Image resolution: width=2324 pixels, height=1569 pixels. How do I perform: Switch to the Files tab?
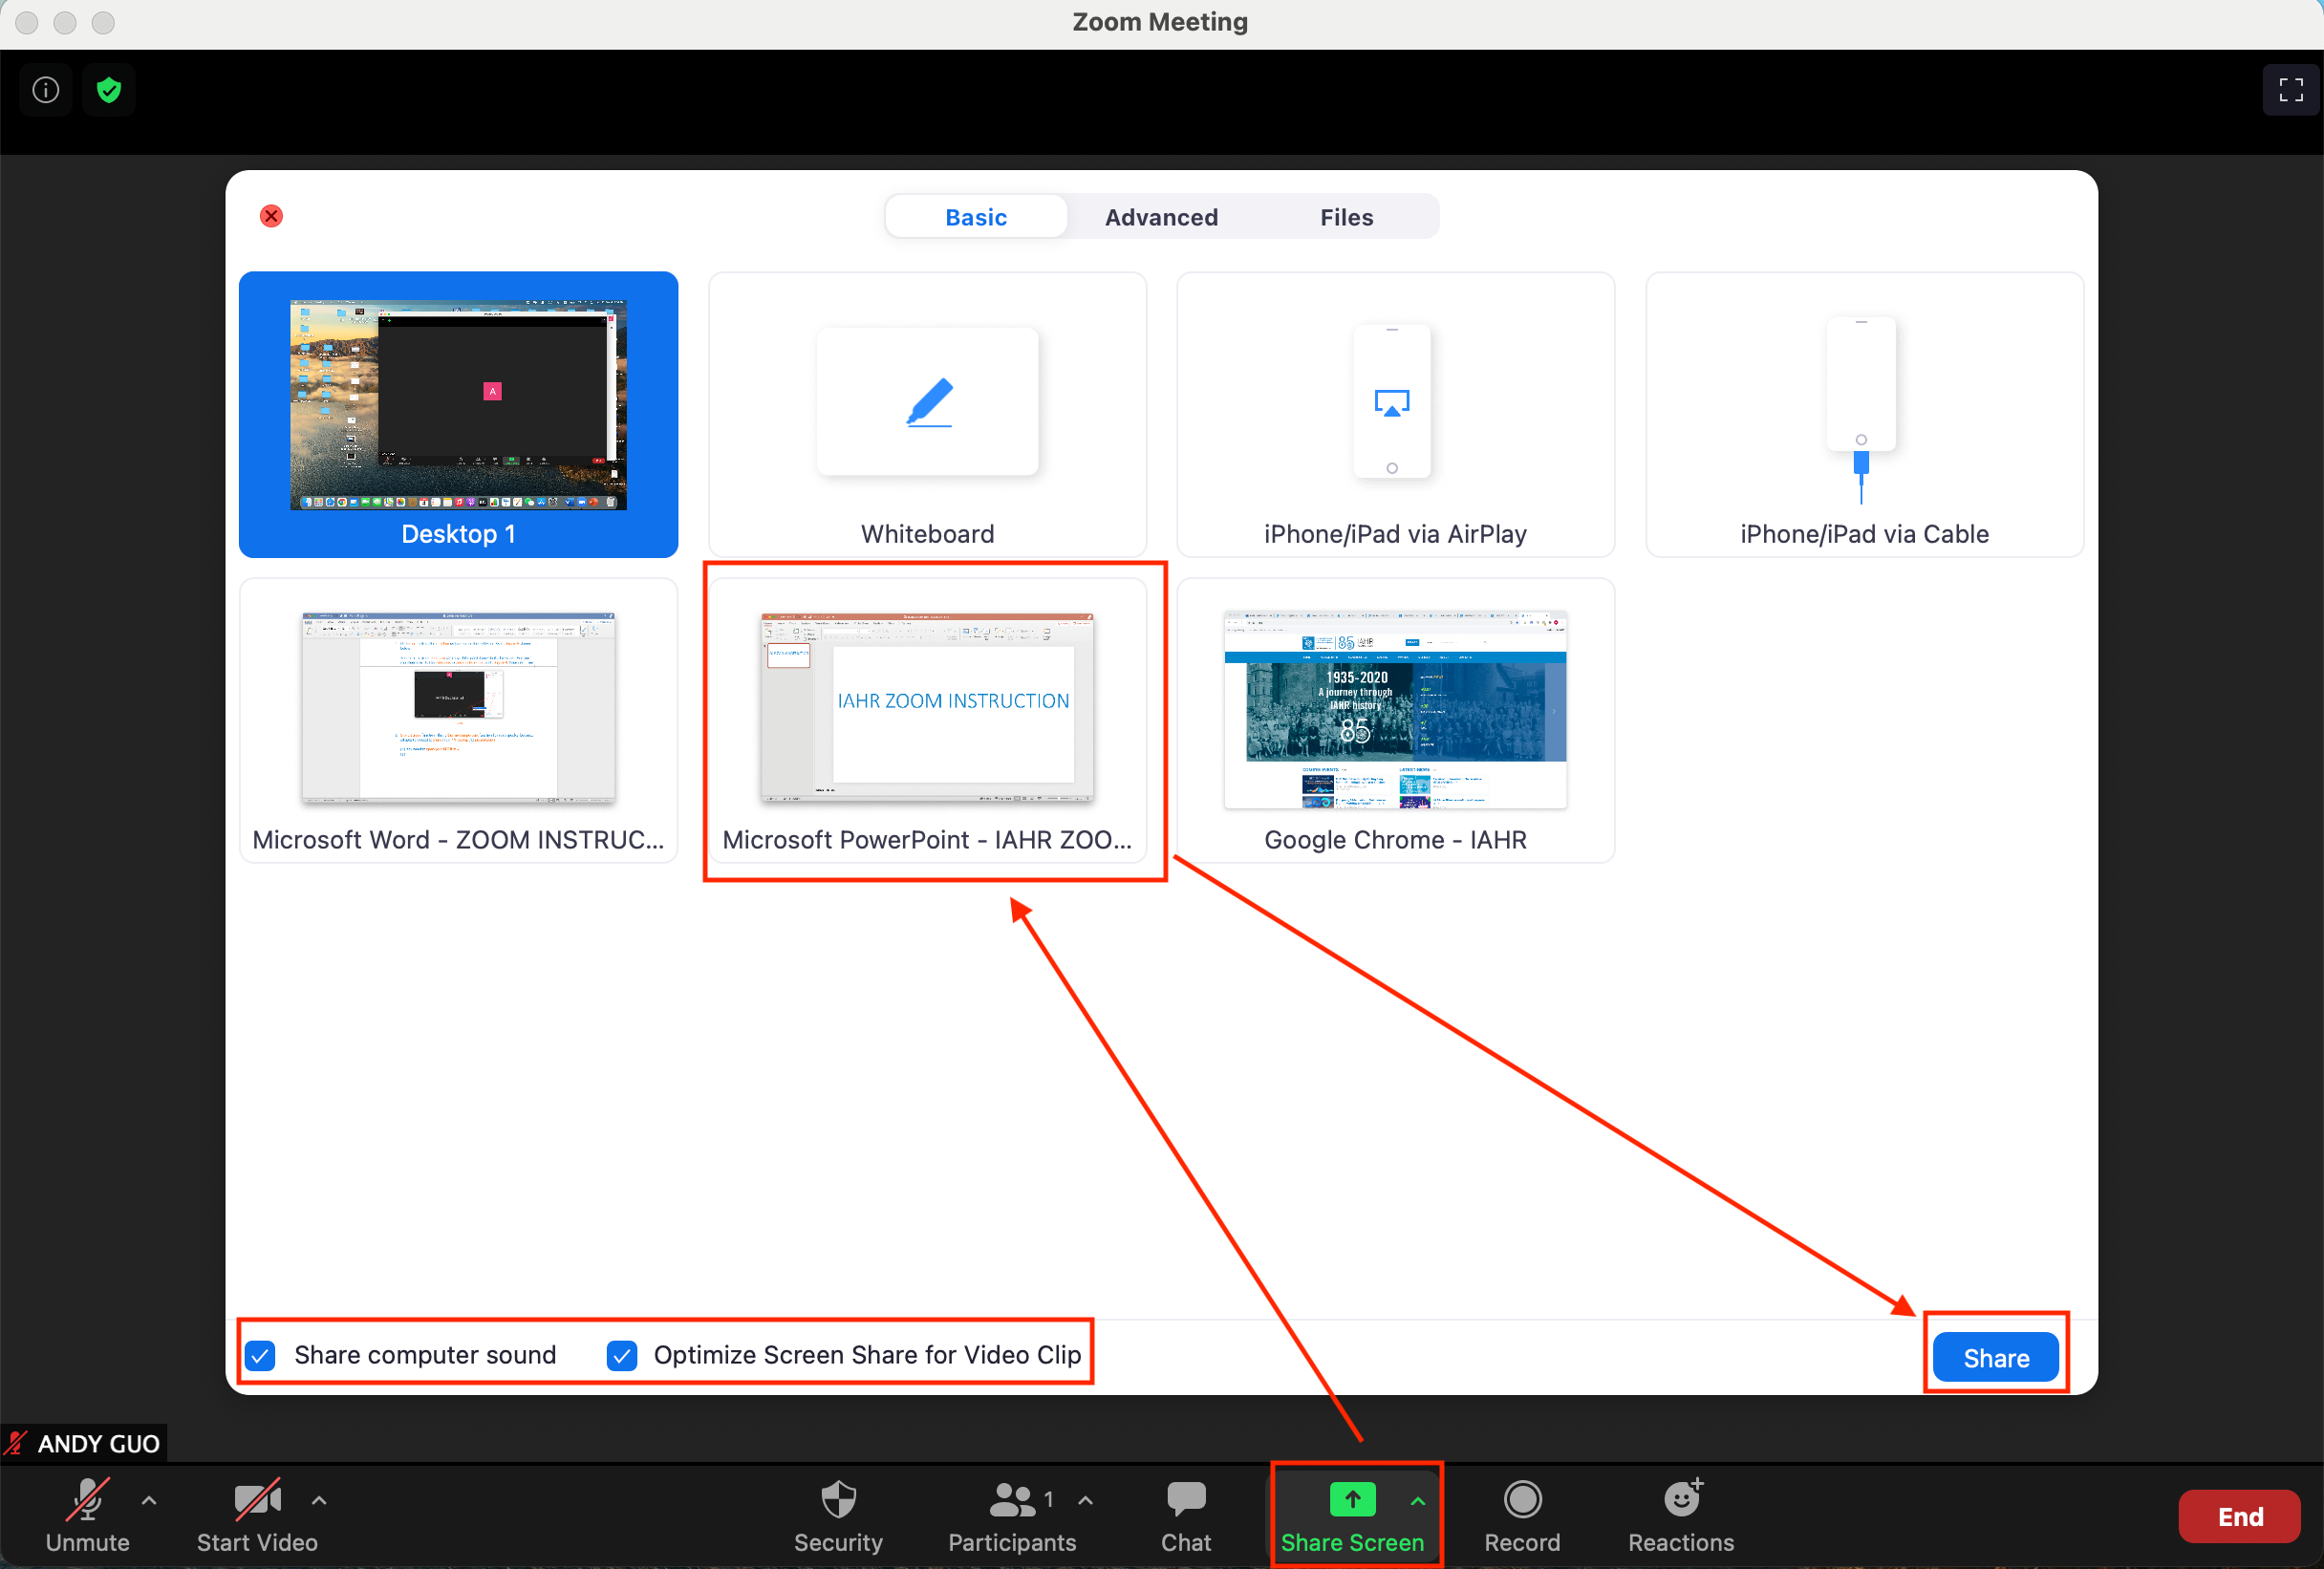click(x=1346, y=217)
